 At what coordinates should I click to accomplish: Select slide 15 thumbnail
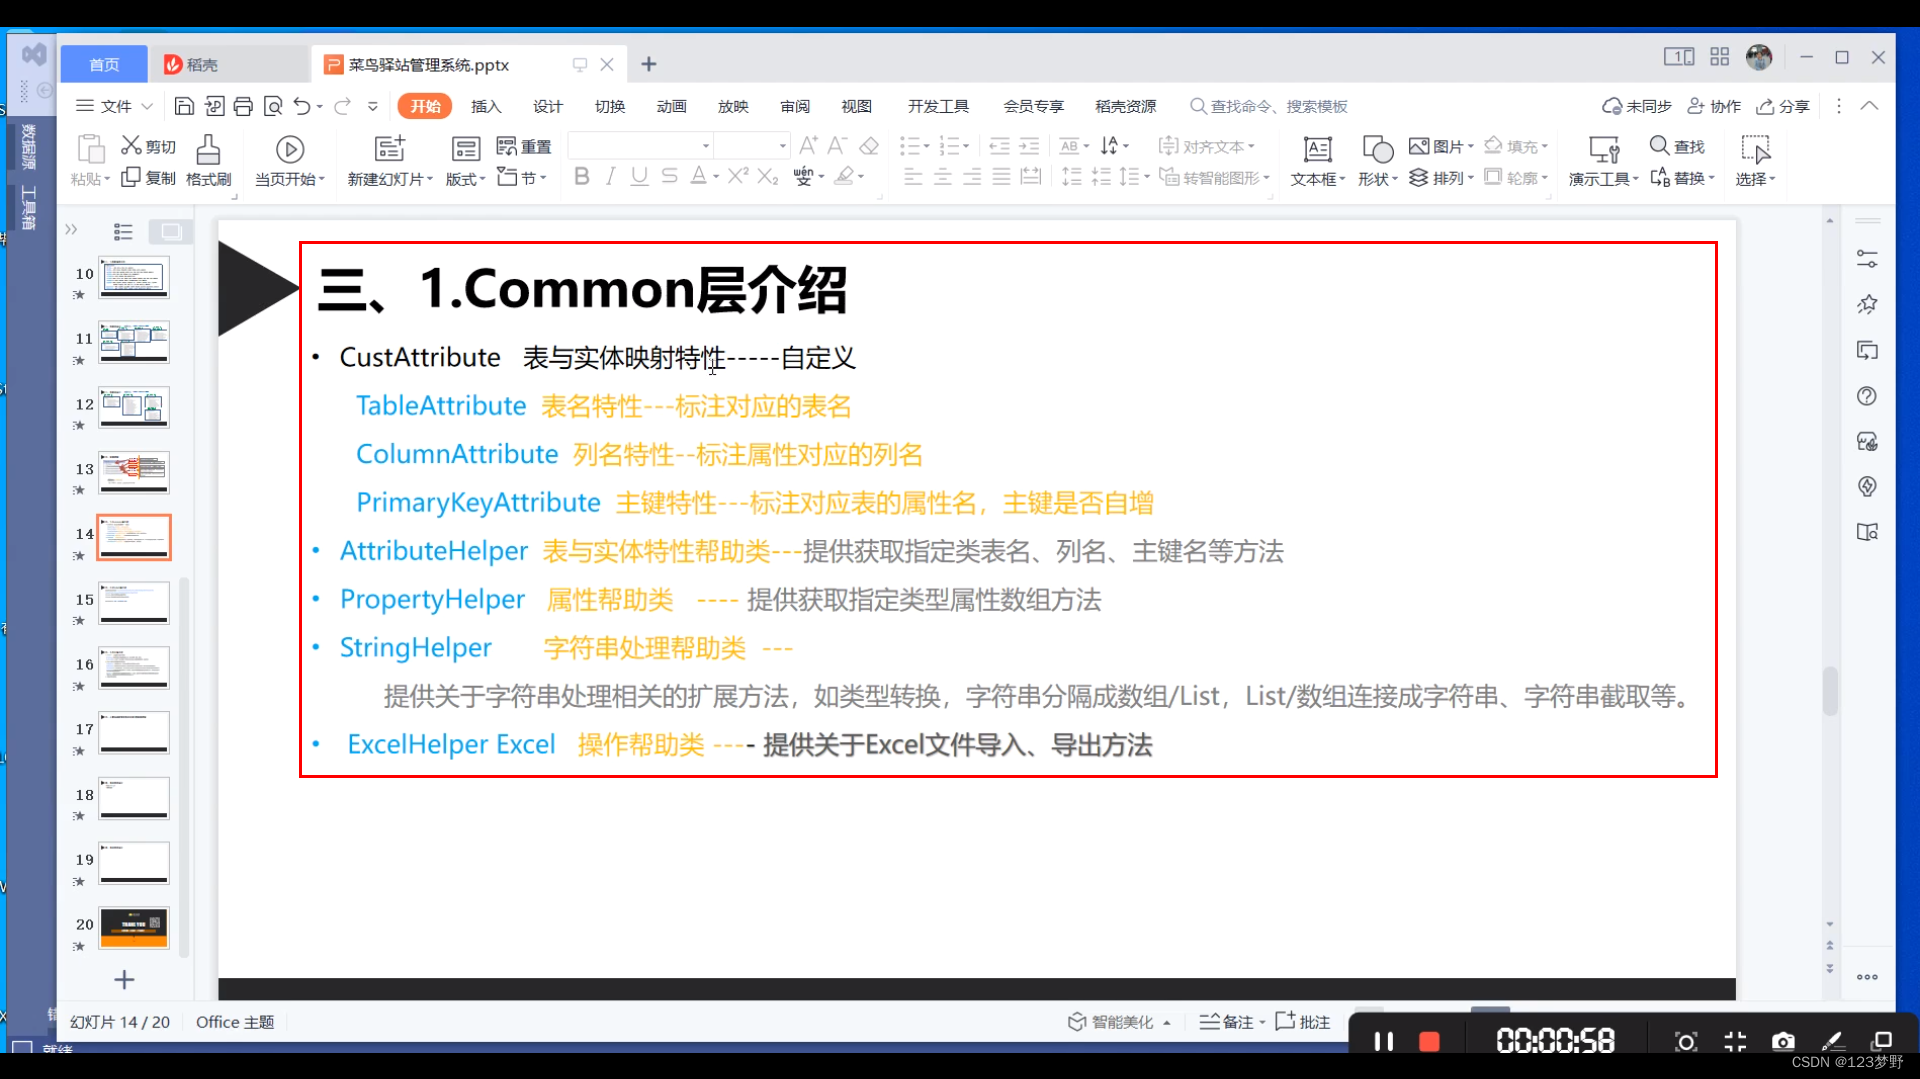134,602
